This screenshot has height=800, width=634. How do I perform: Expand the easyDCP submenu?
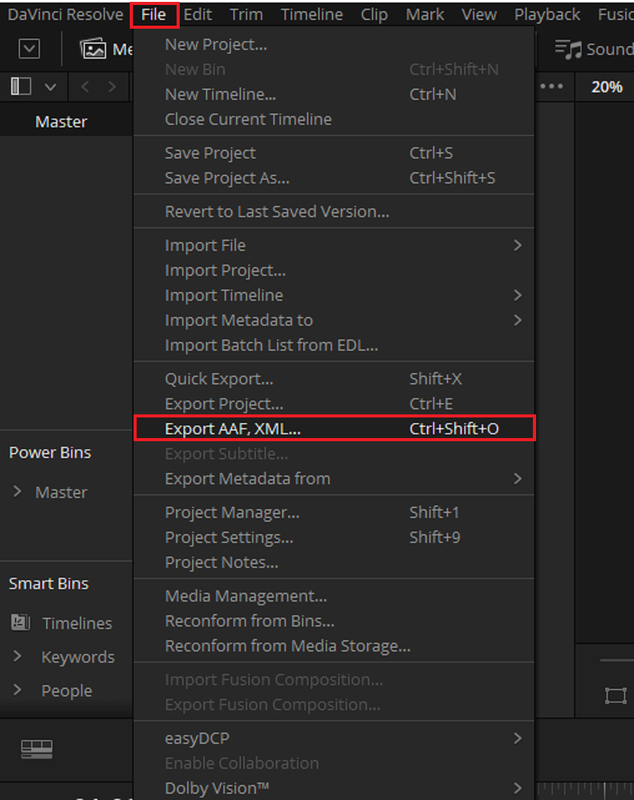click(x=334, y=738)
